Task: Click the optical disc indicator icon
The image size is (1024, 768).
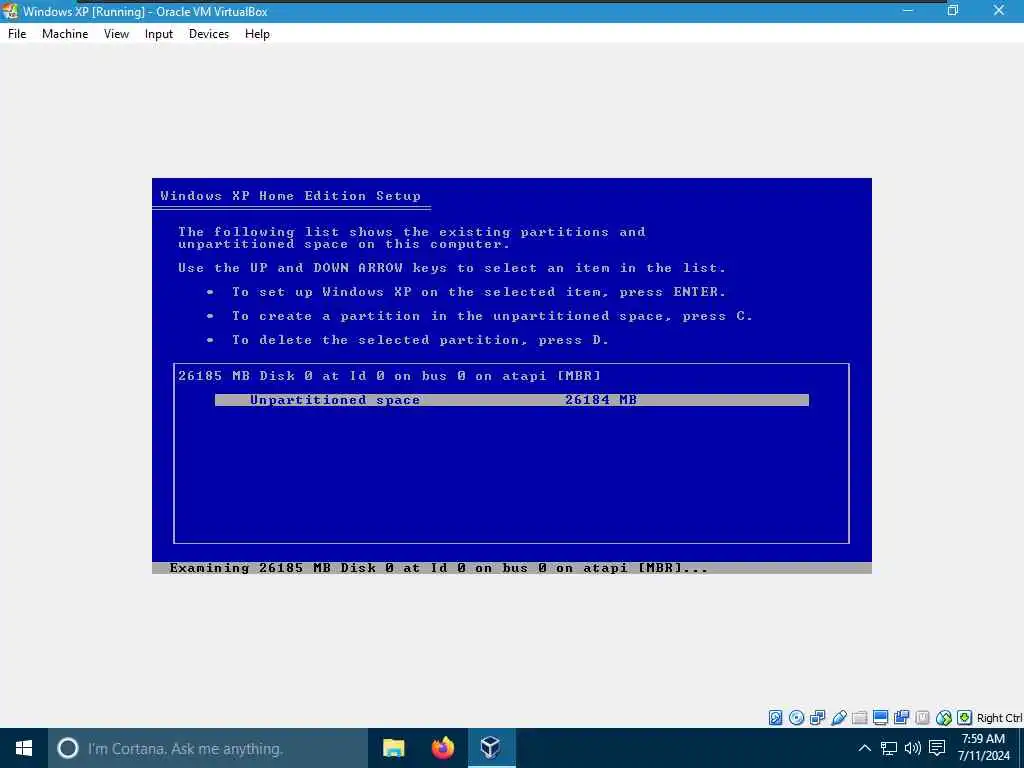Action: point(796,718)
